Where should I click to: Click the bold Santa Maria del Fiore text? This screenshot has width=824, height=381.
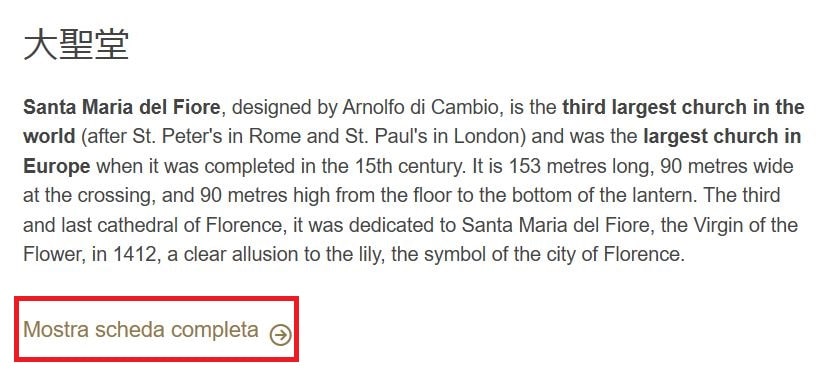tap(121, 107)
